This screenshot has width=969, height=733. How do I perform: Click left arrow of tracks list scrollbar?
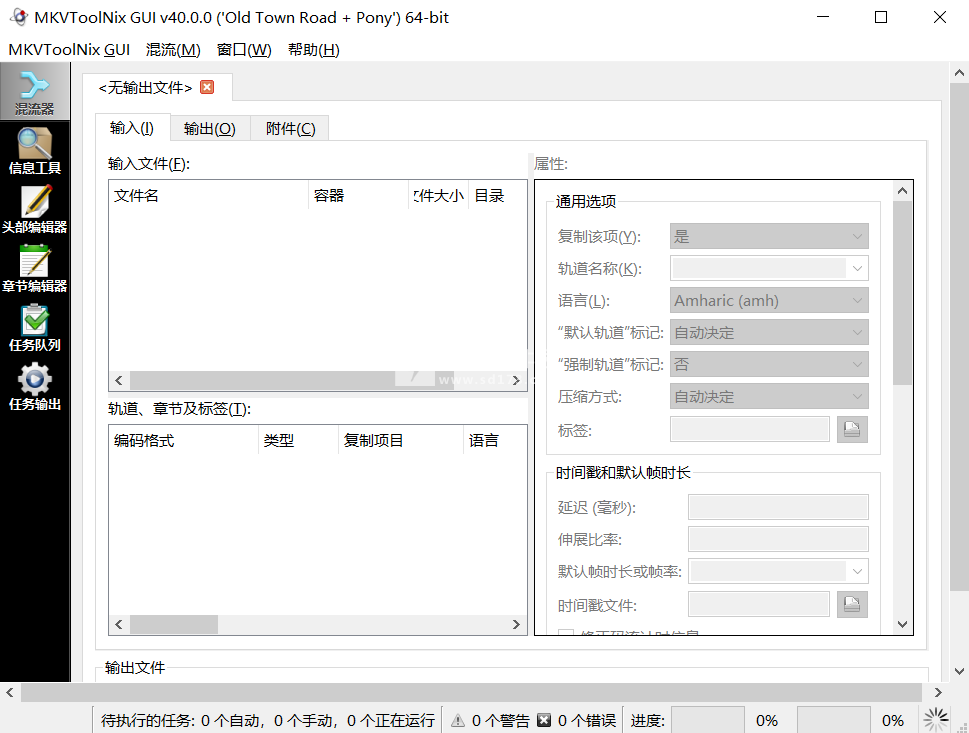[119, 624]
